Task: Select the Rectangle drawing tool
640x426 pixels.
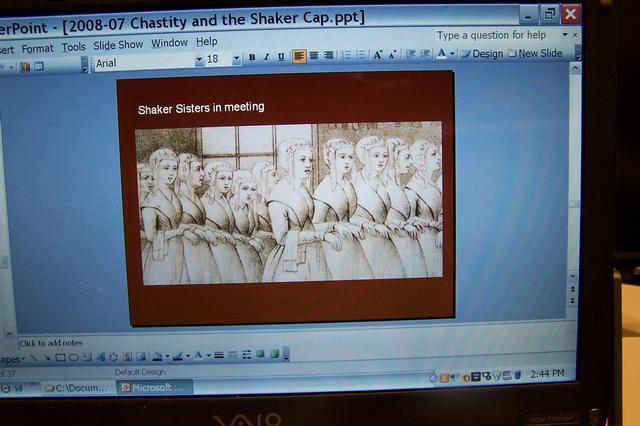Action: (60, 358)
